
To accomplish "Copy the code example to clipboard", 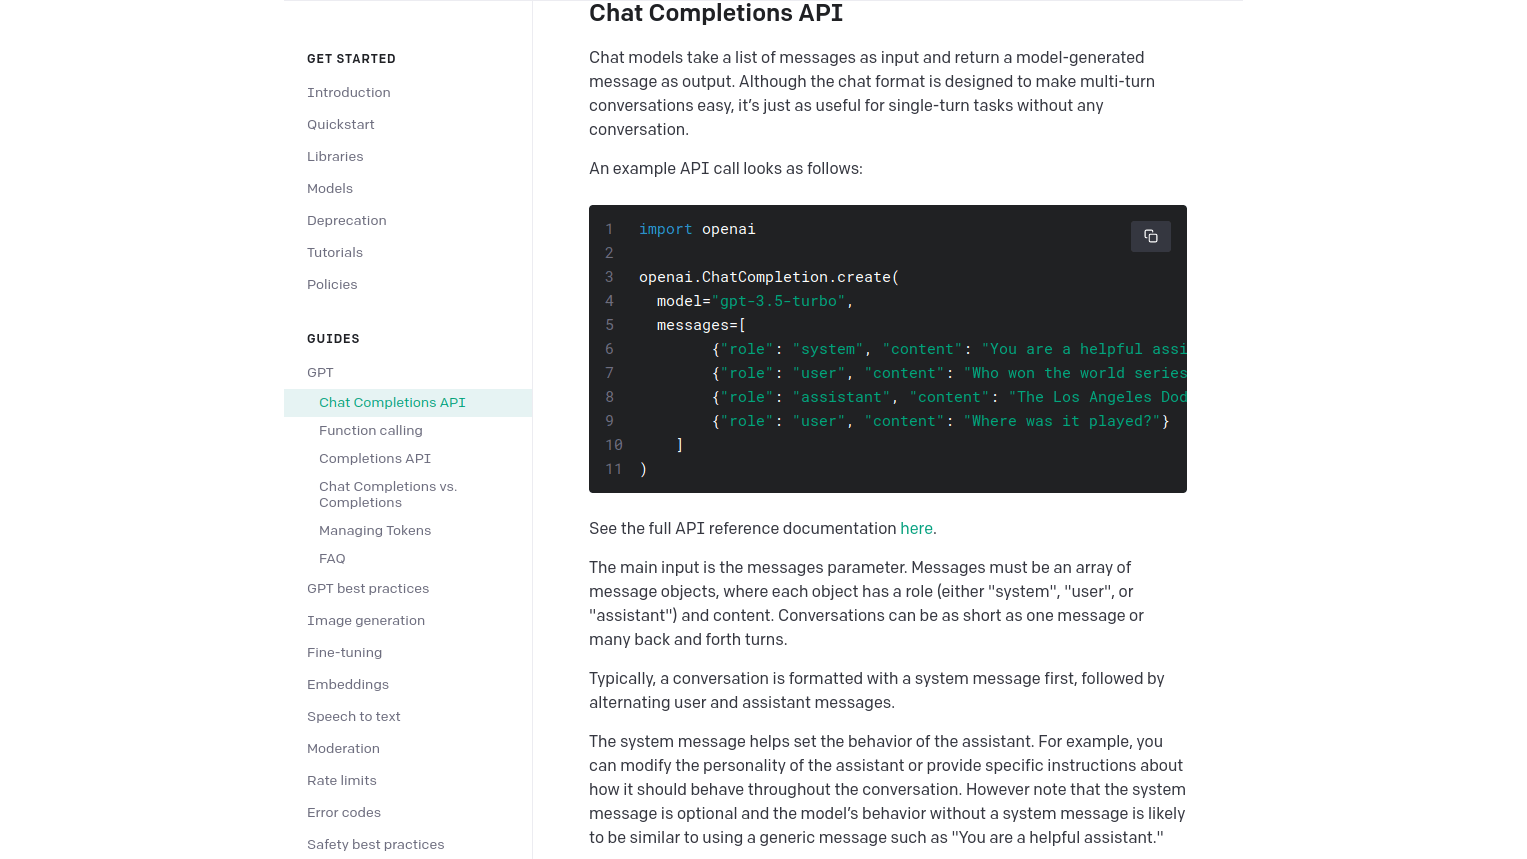I will click(x=1150, y=236).
